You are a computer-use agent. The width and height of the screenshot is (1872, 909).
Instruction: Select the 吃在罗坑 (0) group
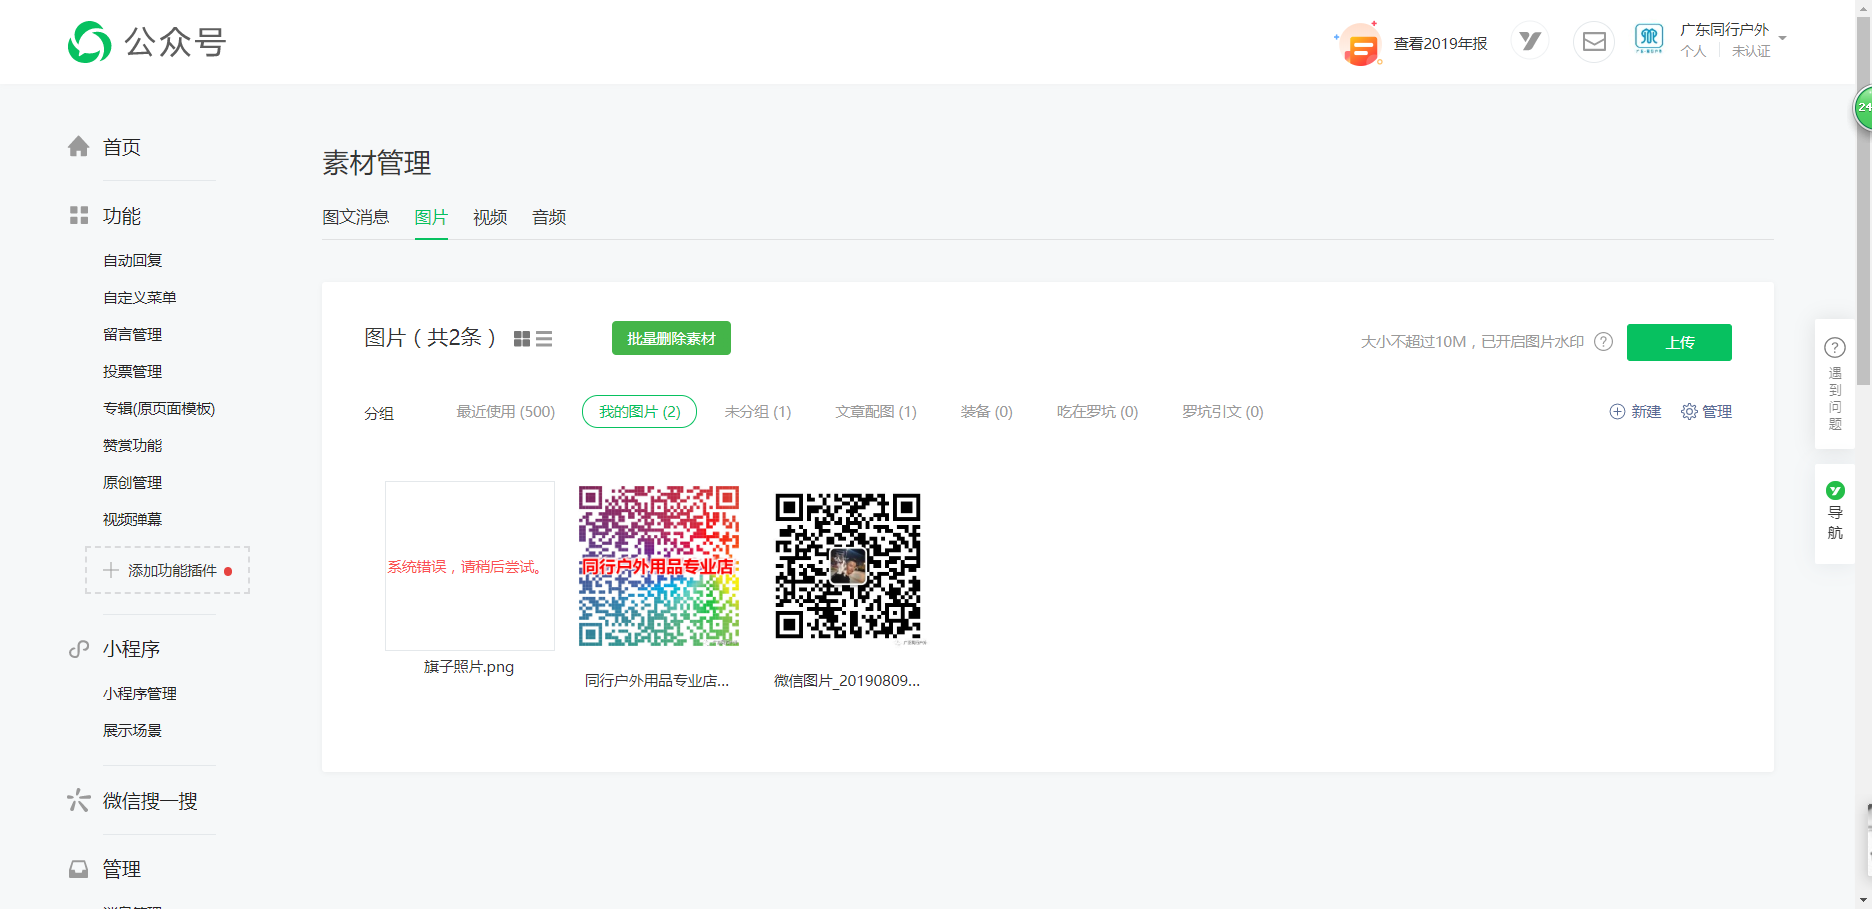[1097, 412]
